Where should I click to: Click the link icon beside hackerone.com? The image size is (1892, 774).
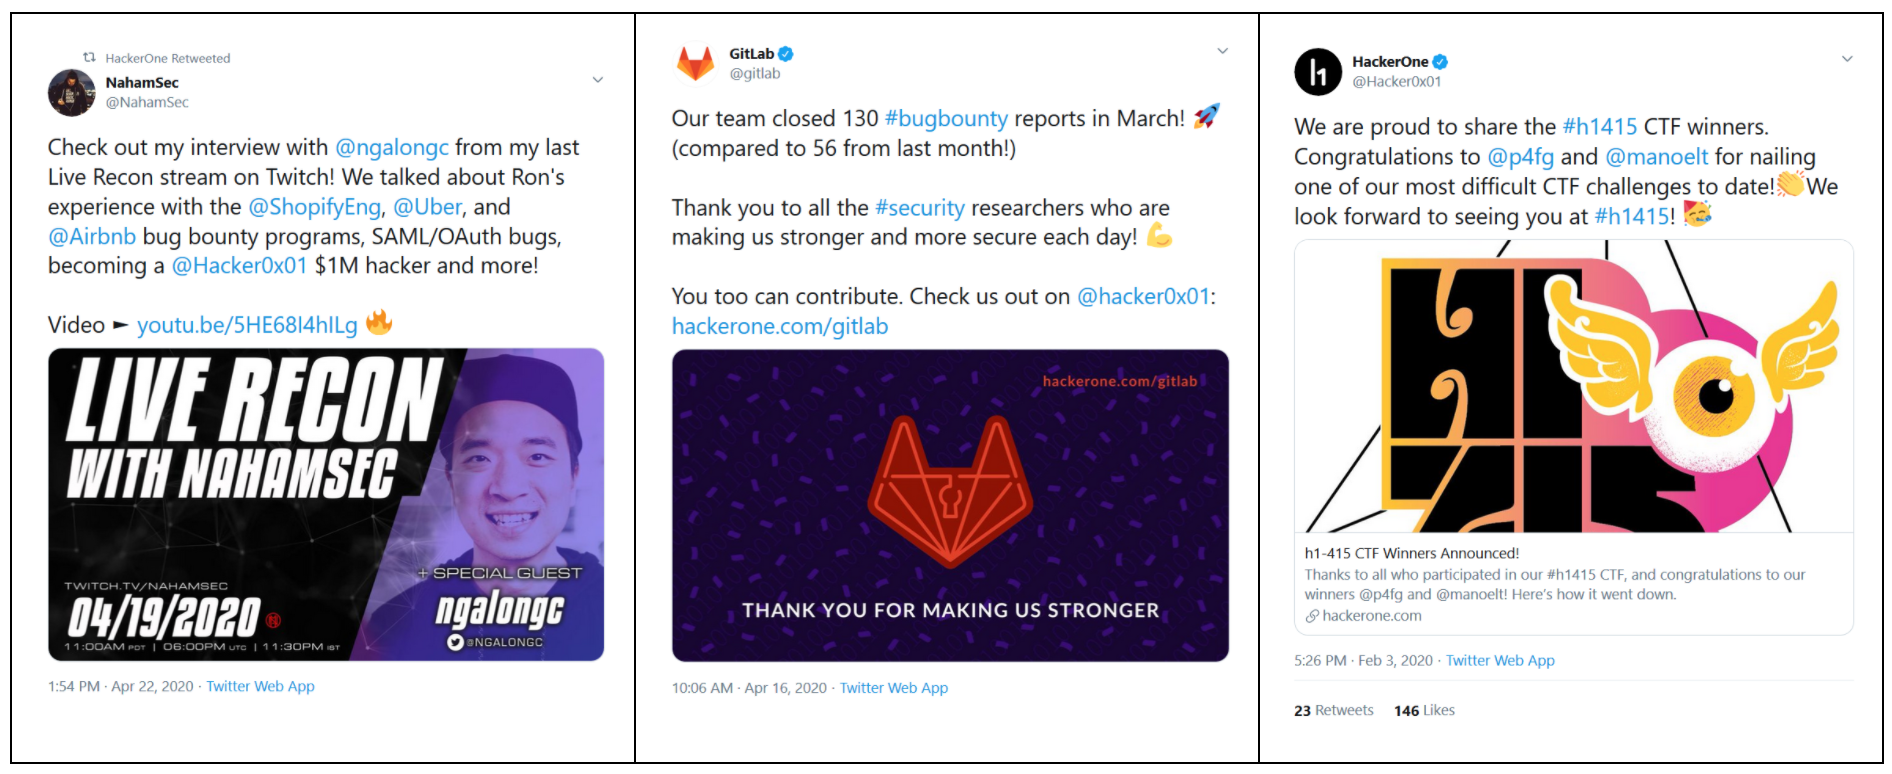tap(1311, 616)
